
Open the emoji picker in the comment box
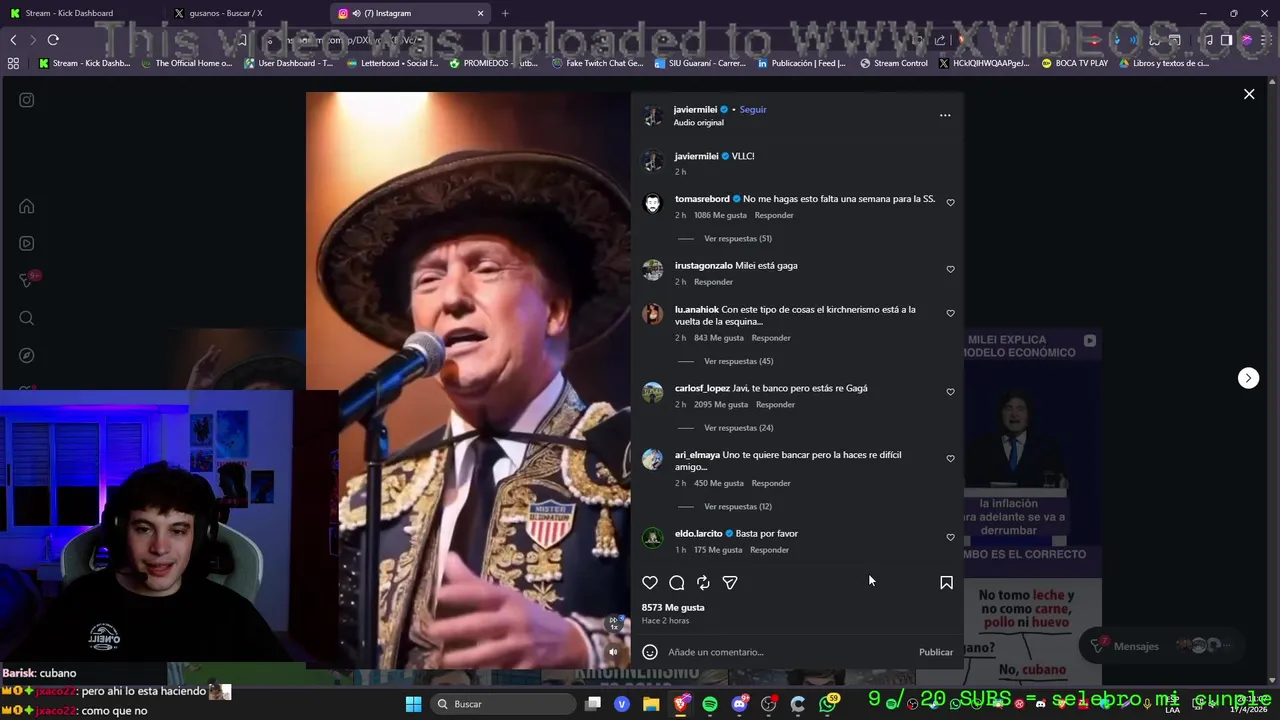650,652
